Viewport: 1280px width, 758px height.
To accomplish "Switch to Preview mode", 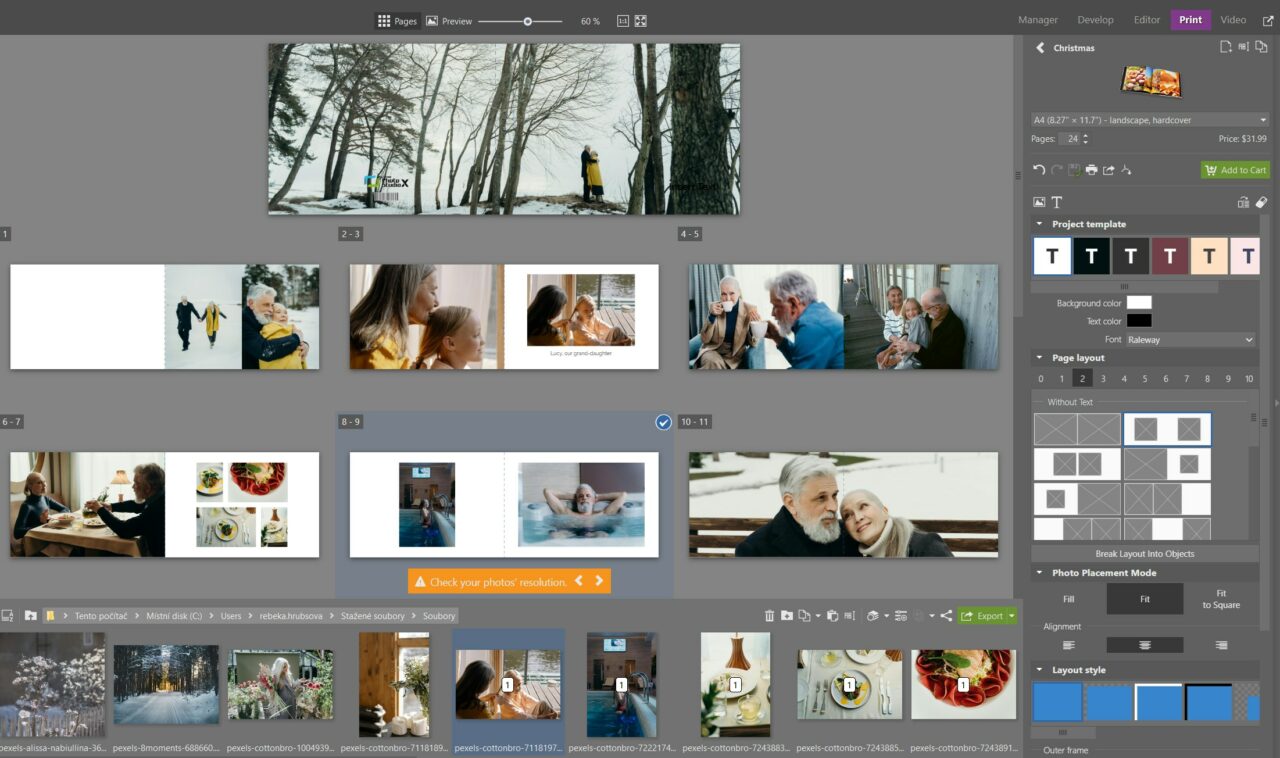I will [x=448, y=20].
